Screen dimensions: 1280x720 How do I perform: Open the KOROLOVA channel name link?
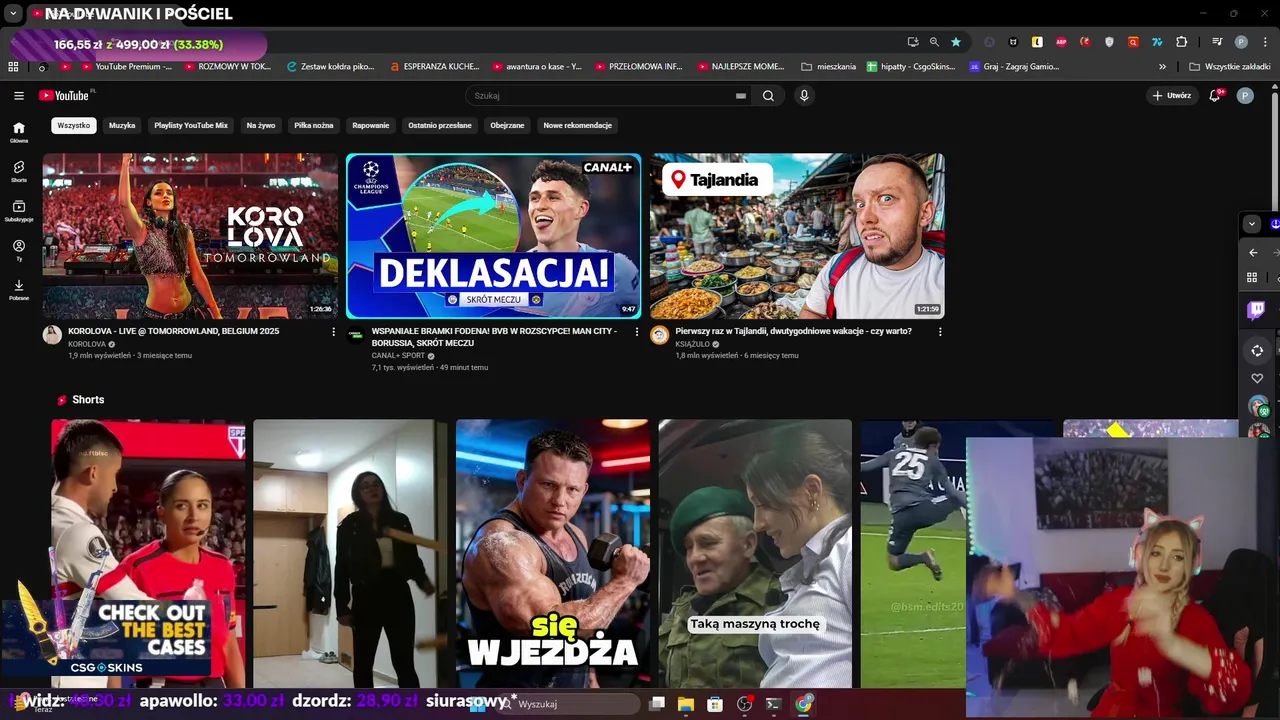tap(87, 344)
